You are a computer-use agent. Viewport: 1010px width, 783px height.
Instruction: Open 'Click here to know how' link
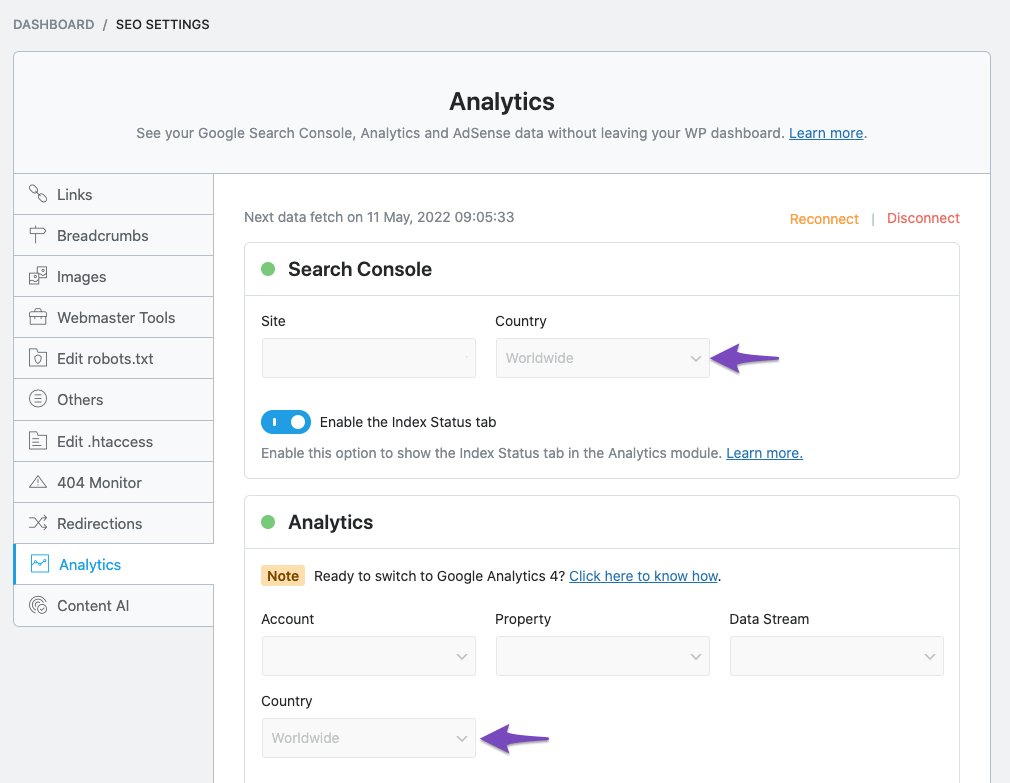click(x=643, y=576)
